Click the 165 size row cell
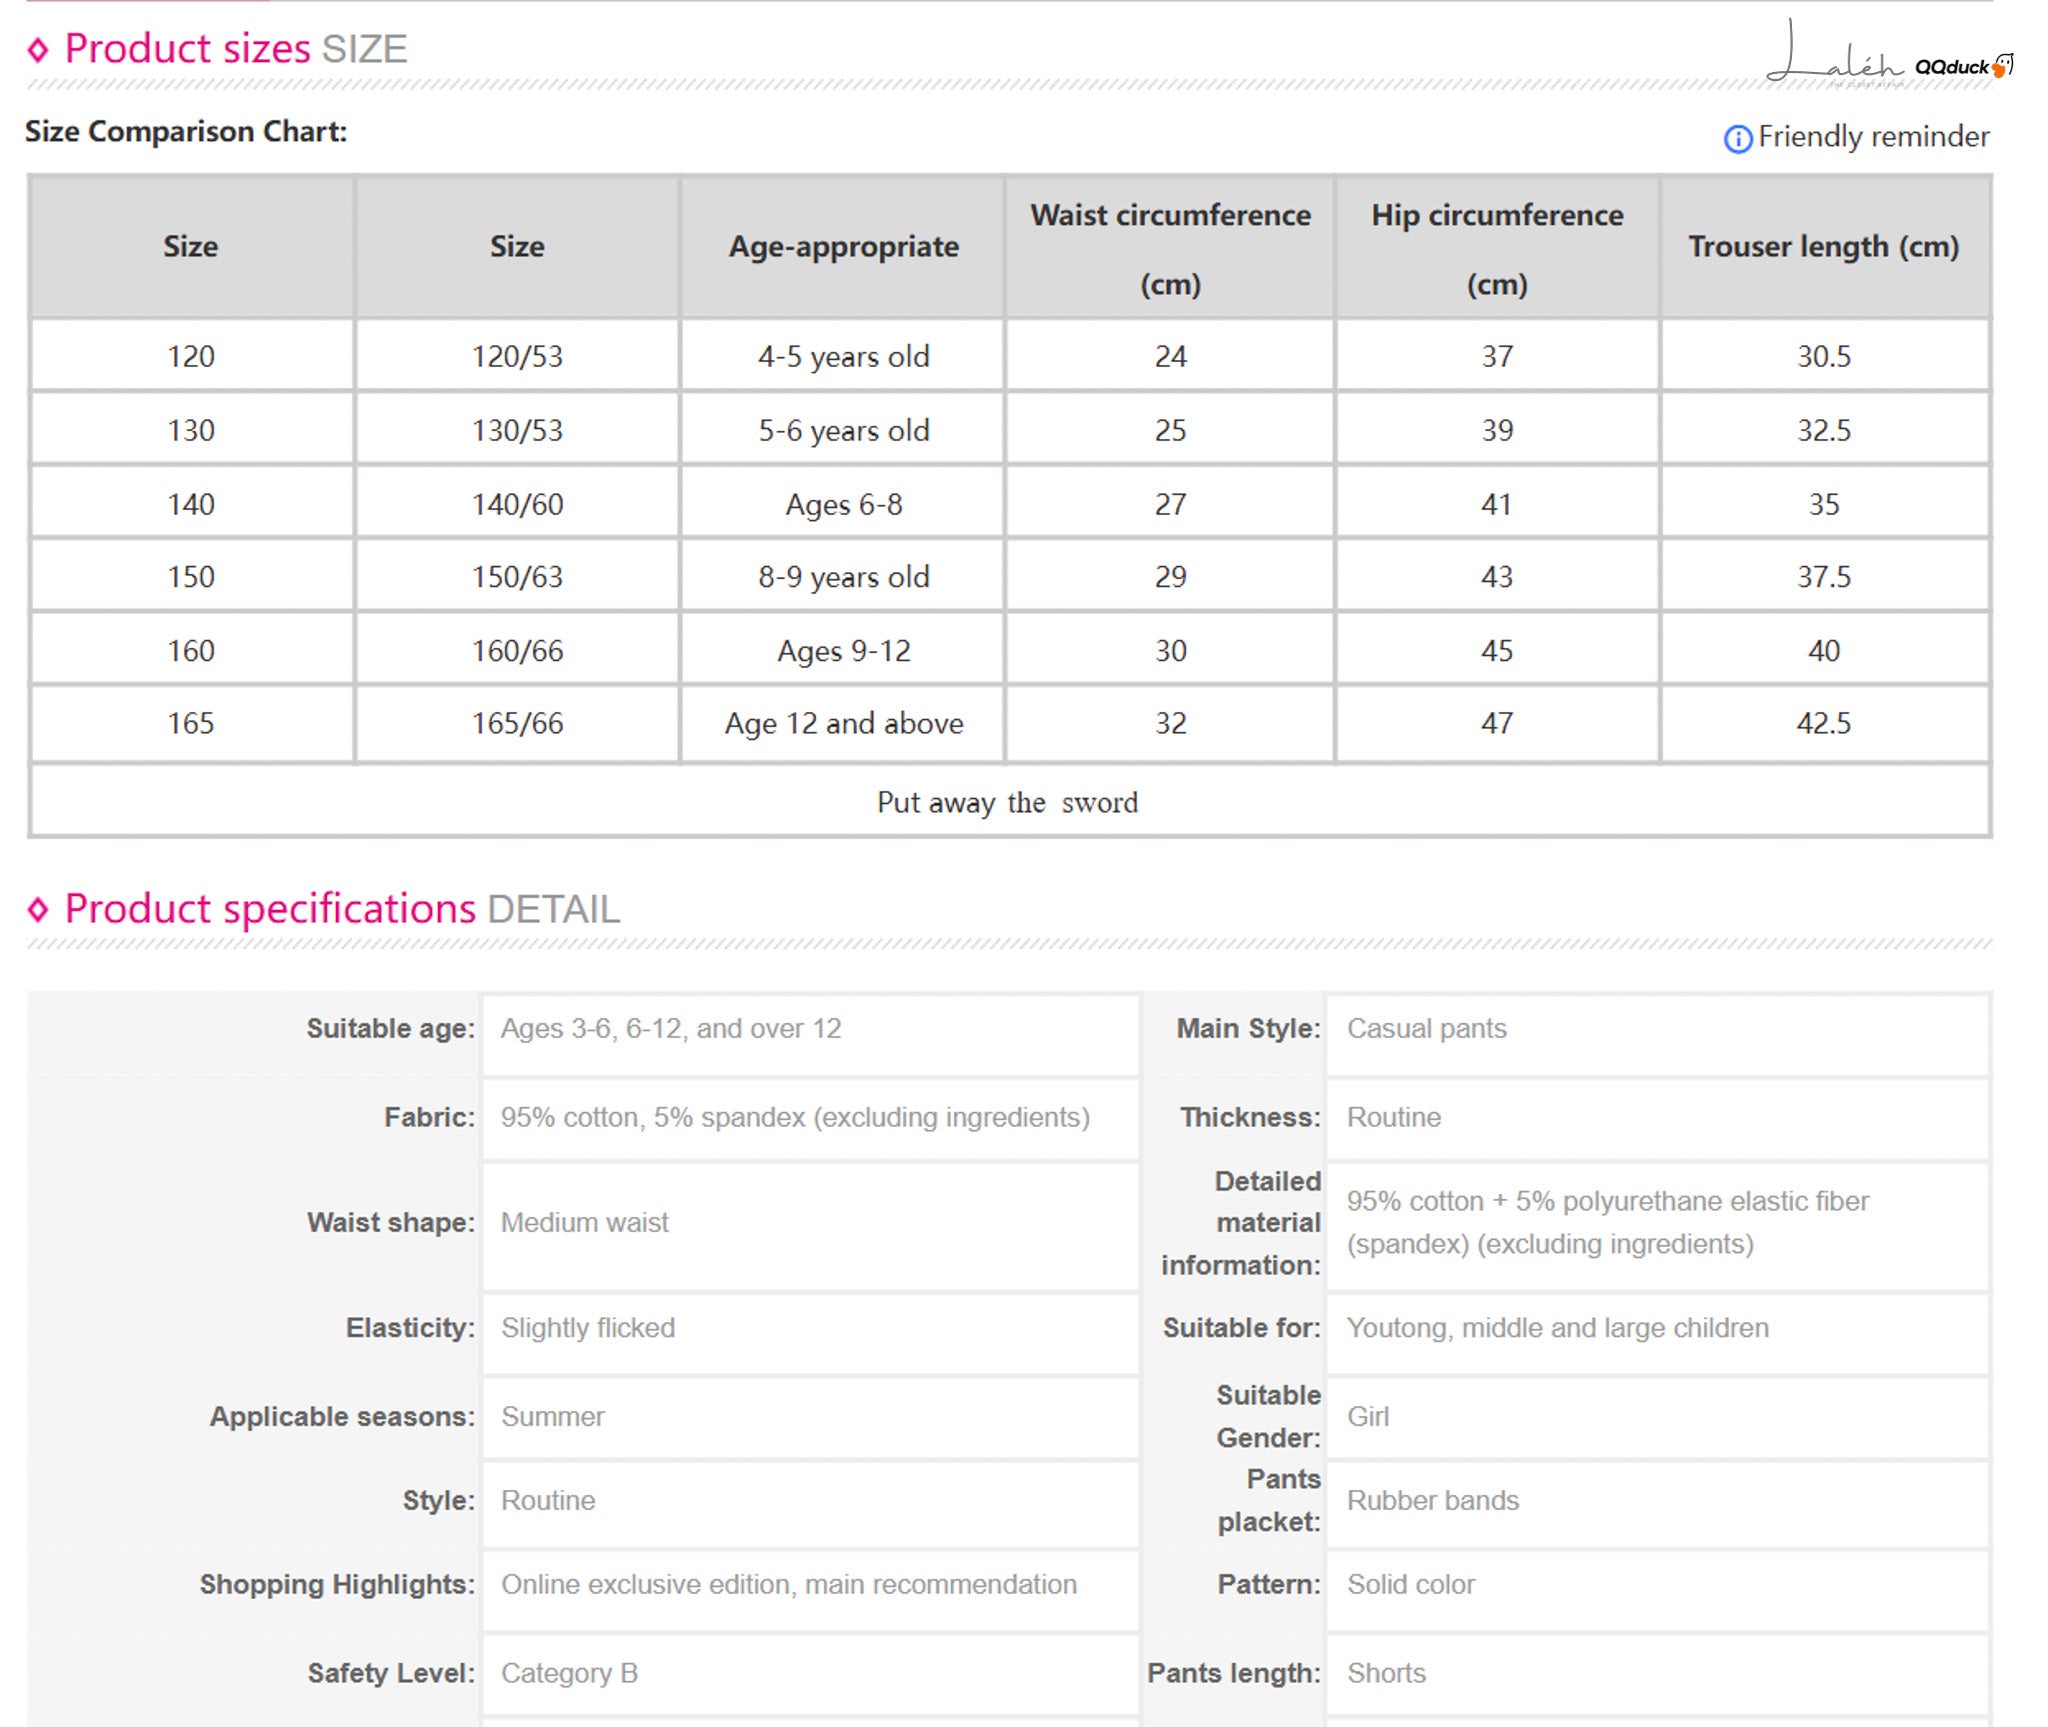 [x=191, y=723]
